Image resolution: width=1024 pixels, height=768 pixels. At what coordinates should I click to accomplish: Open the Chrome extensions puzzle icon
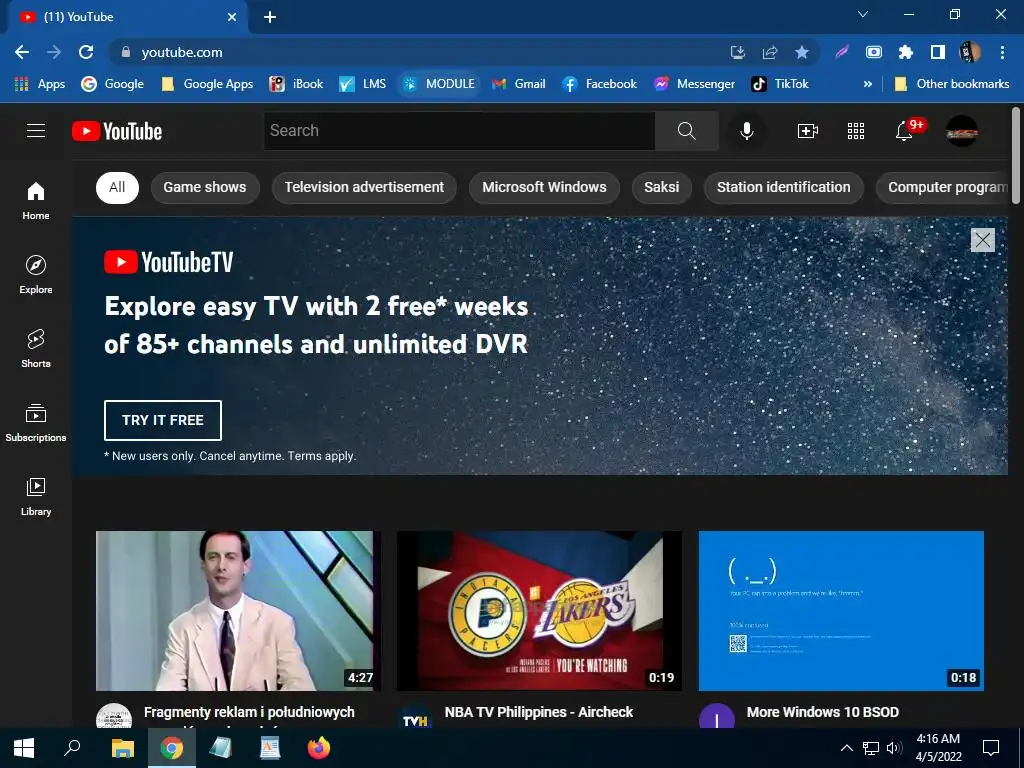coord(906,52)
